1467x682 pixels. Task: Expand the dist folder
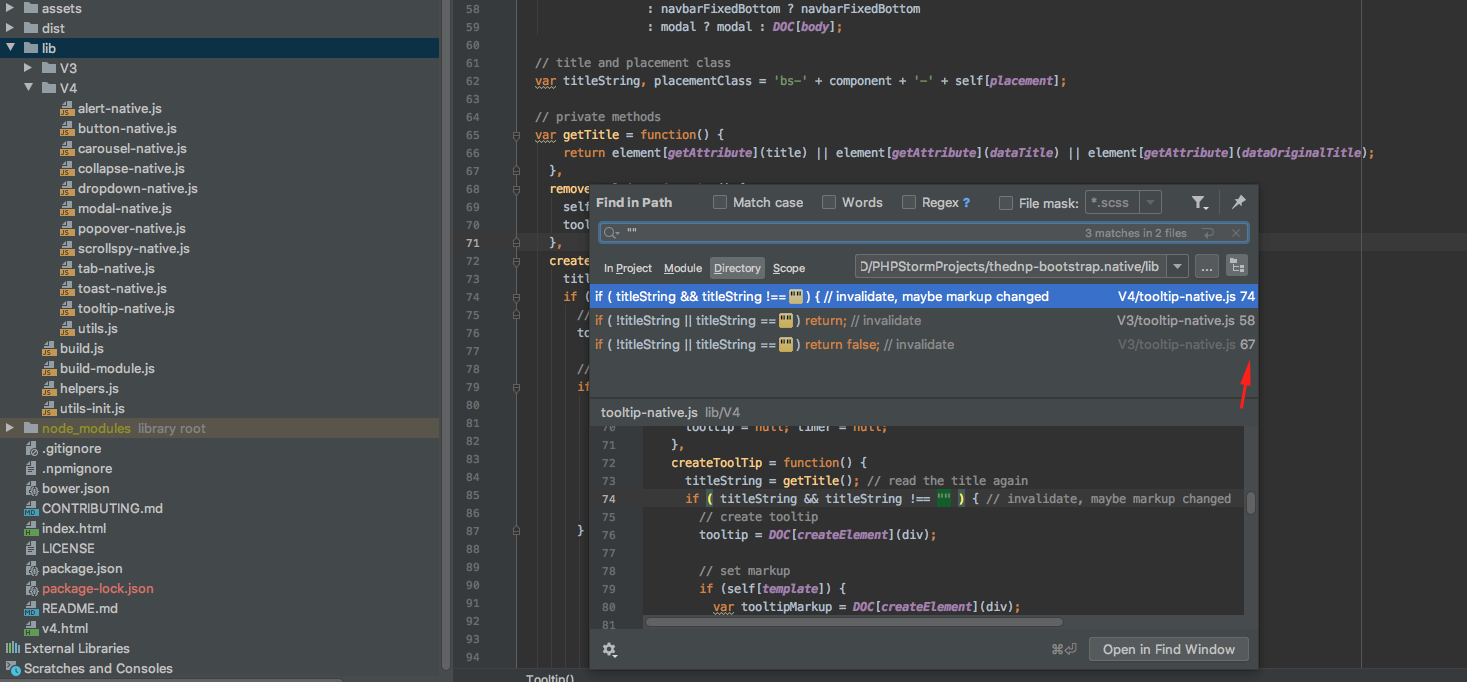(11, 28)
